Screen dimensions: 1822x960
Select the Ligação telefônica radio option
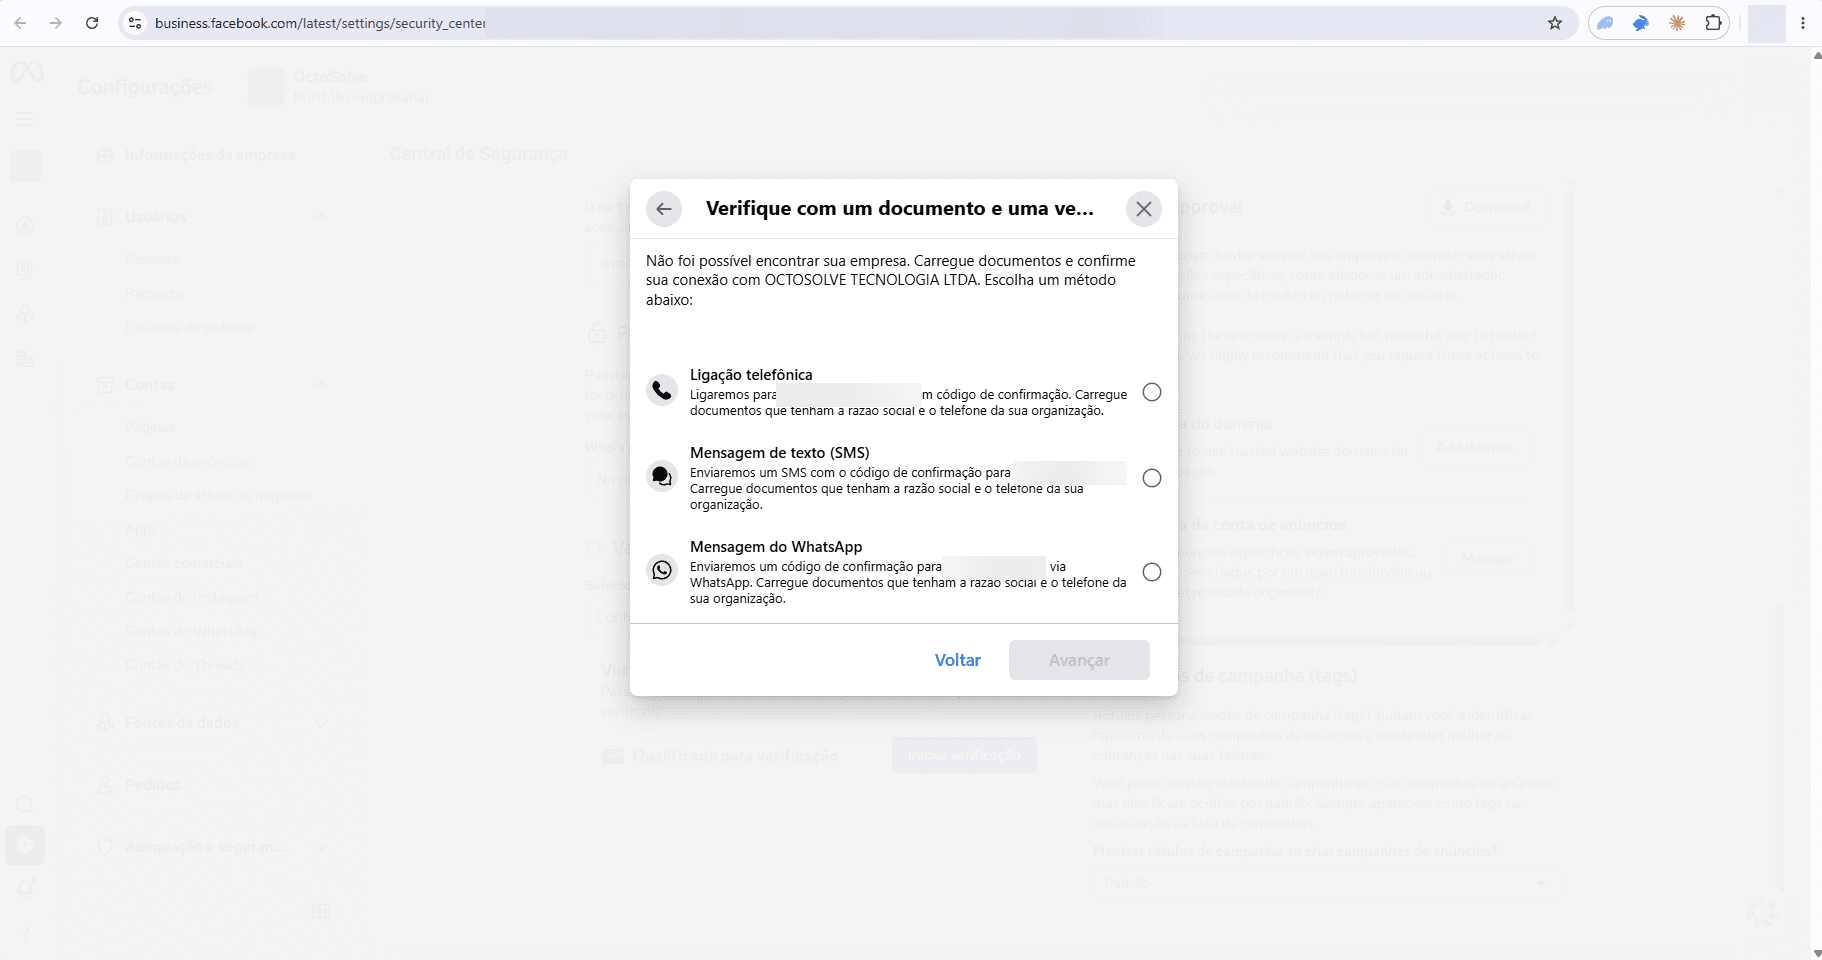point(1152,392)
